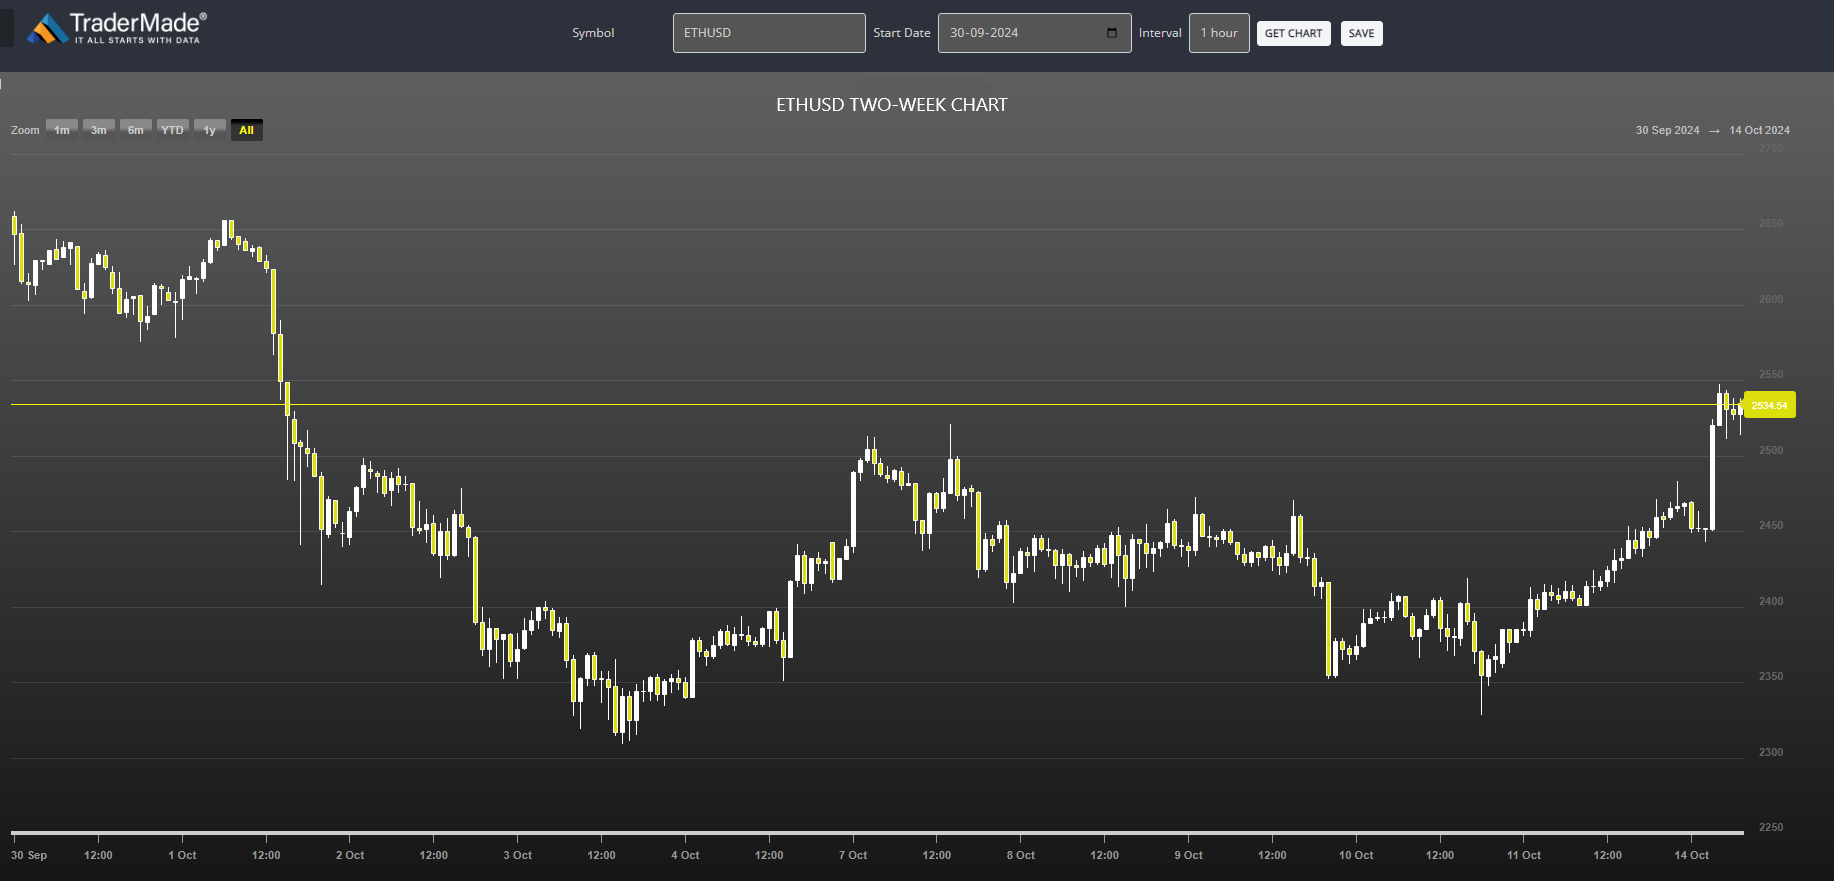
Task: Click the 4 Oct x-axis label
Action: tap(685, 855)
